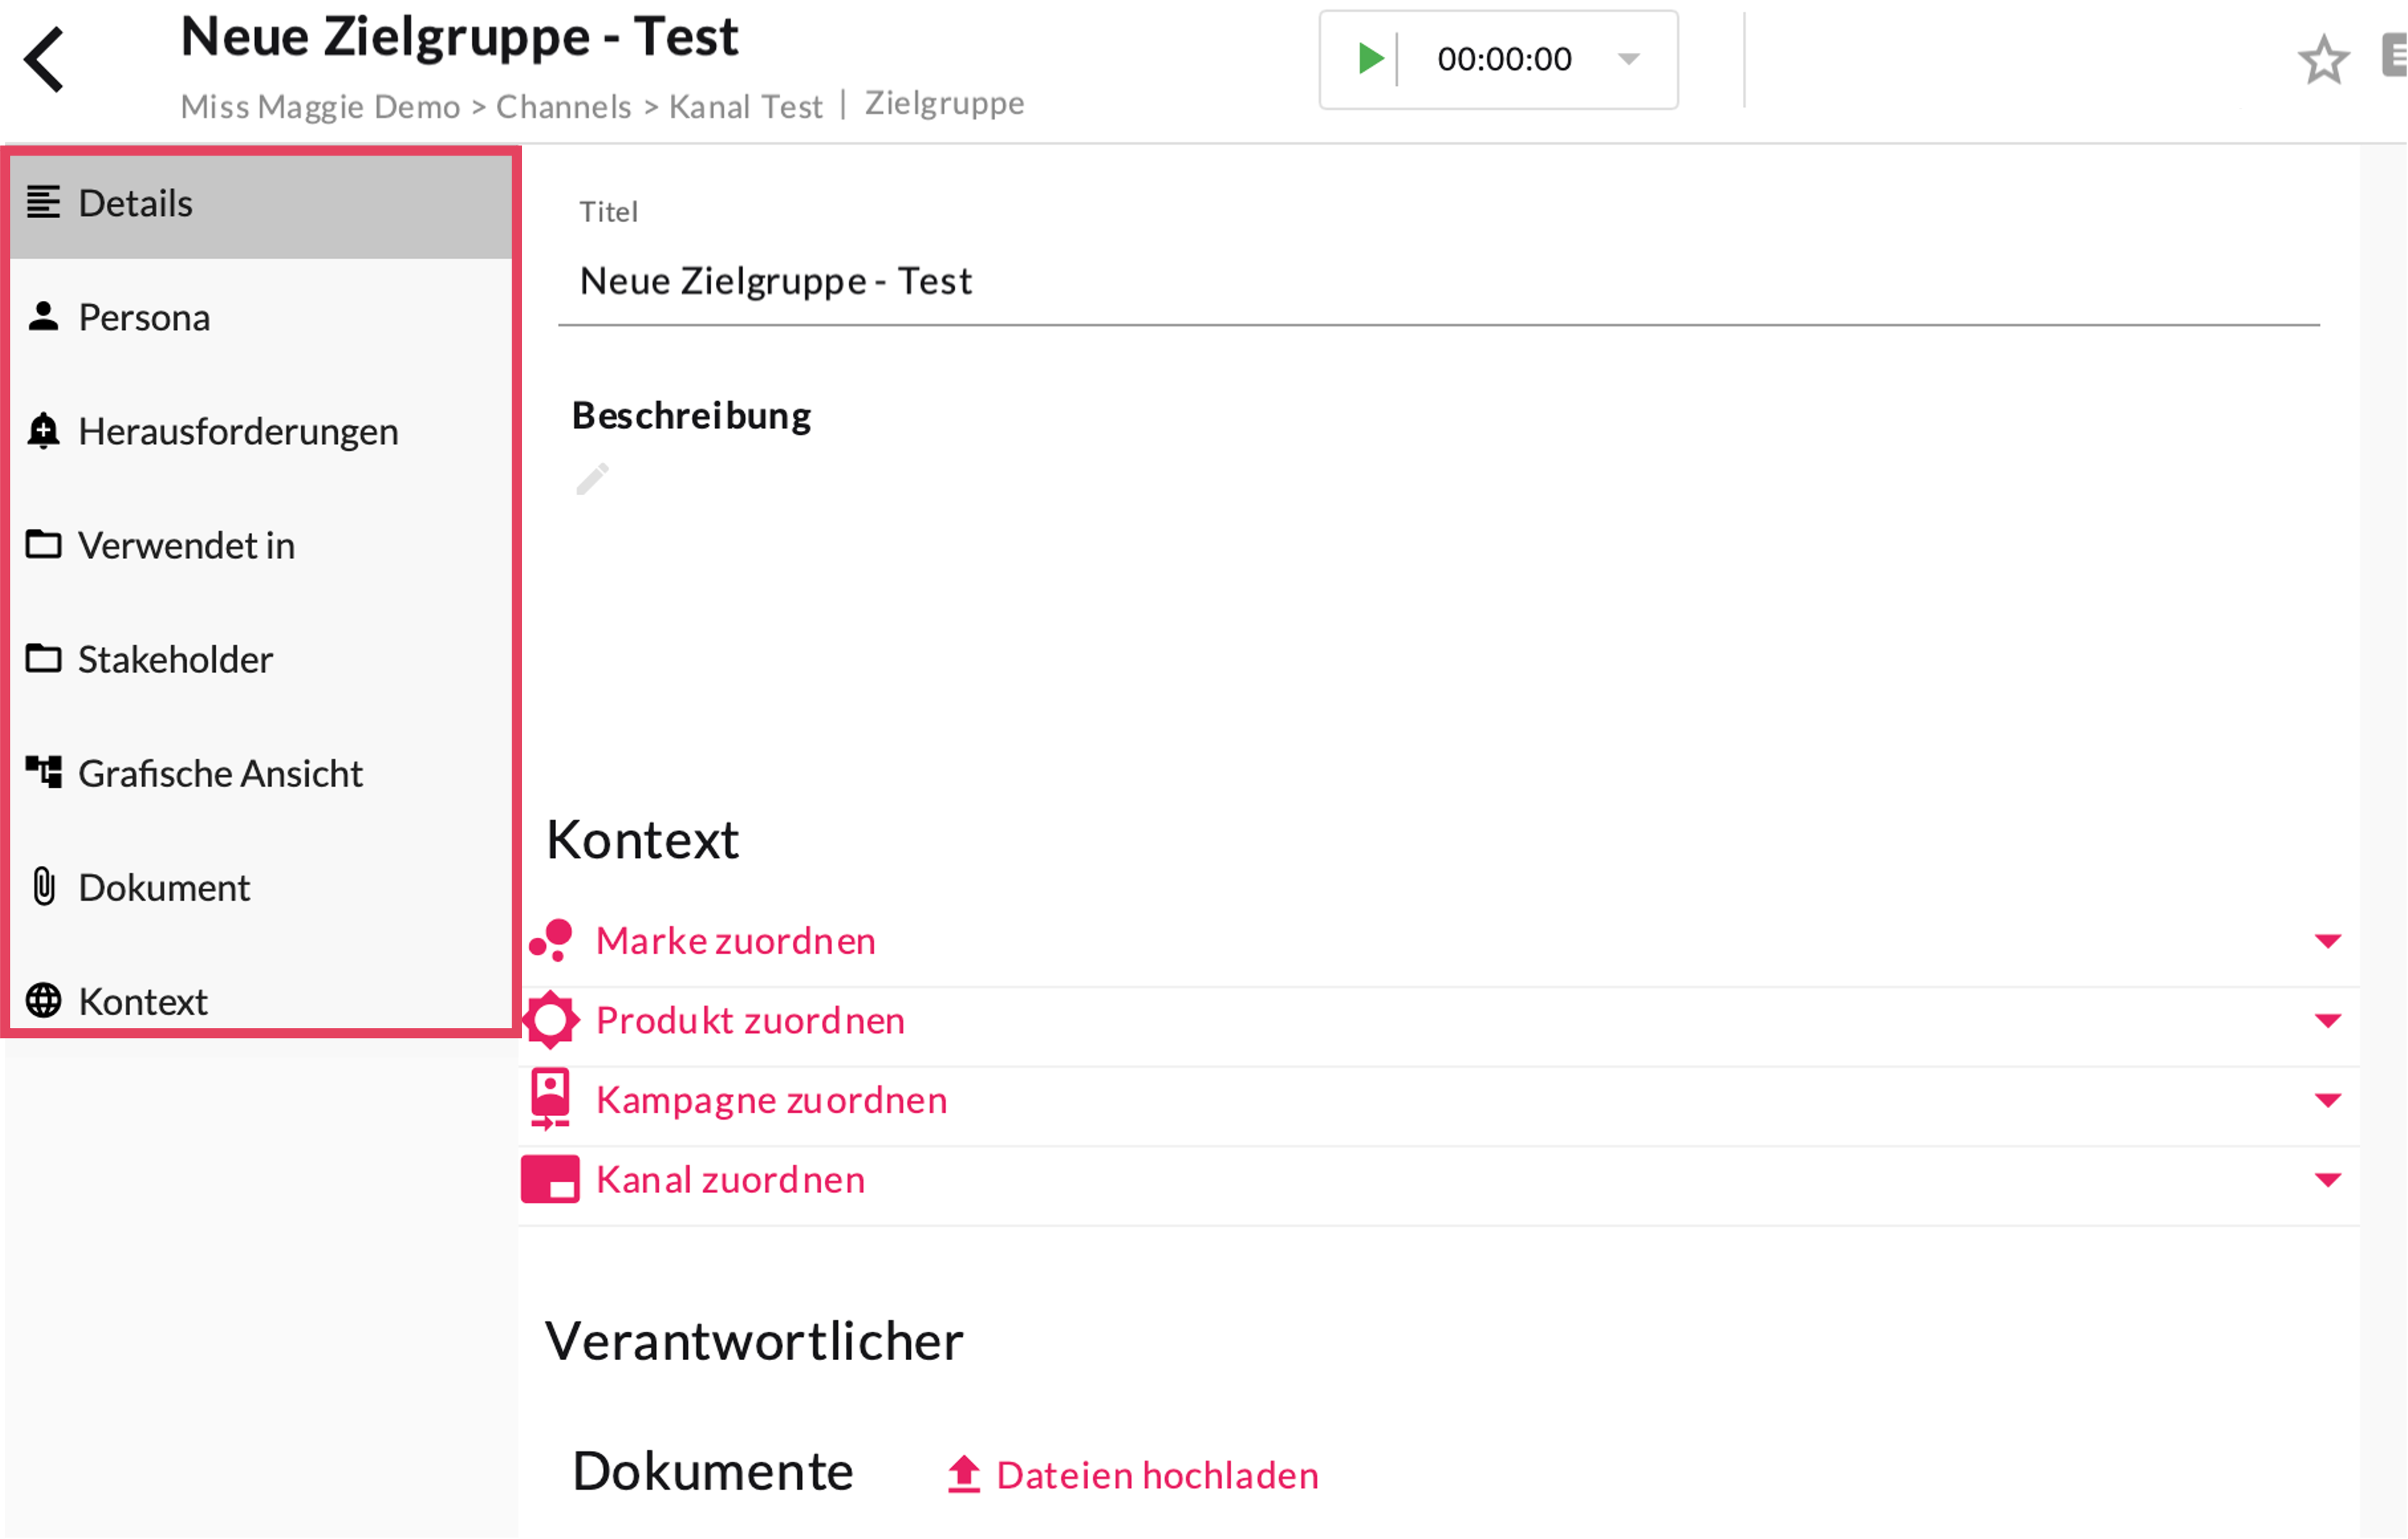
Task: Click the pencil icon under Beschreibung
Action: (x=592, y=479)
